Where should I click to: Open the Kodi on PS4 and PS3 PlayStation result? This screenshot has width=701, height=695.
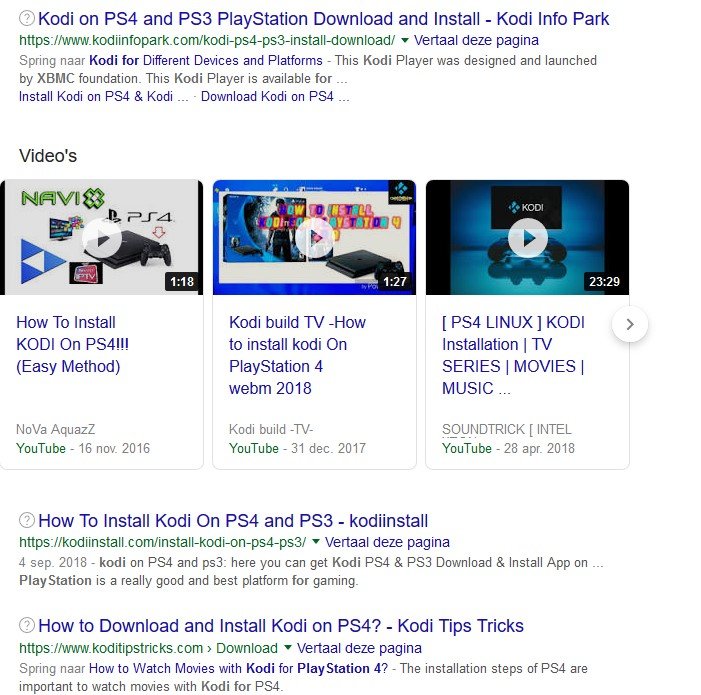[x=323, y=19]
